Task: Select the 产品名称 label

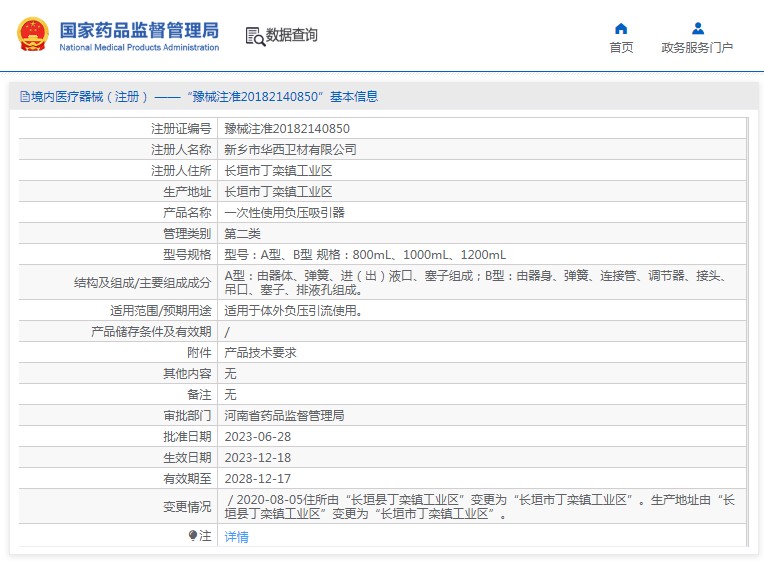Action: click(x=187, y=213)
